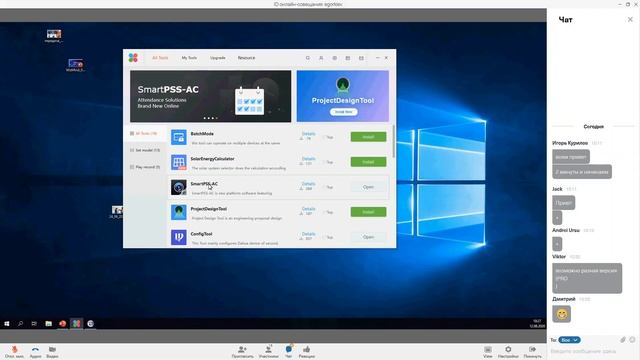Screen dimensions: 640x360
Task: Click Install Now on ProjectDesignTool banner
Action: point(343,112)
